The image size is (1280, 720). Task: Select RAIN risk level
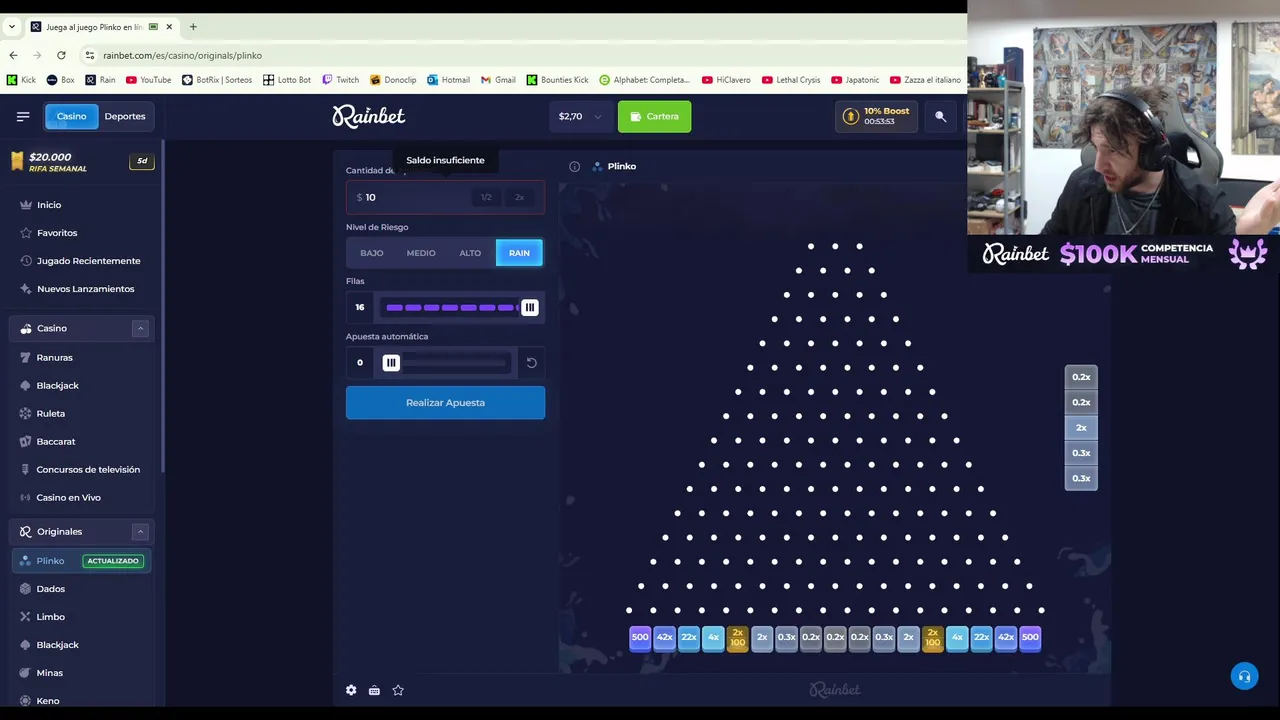tap(519, 253)
